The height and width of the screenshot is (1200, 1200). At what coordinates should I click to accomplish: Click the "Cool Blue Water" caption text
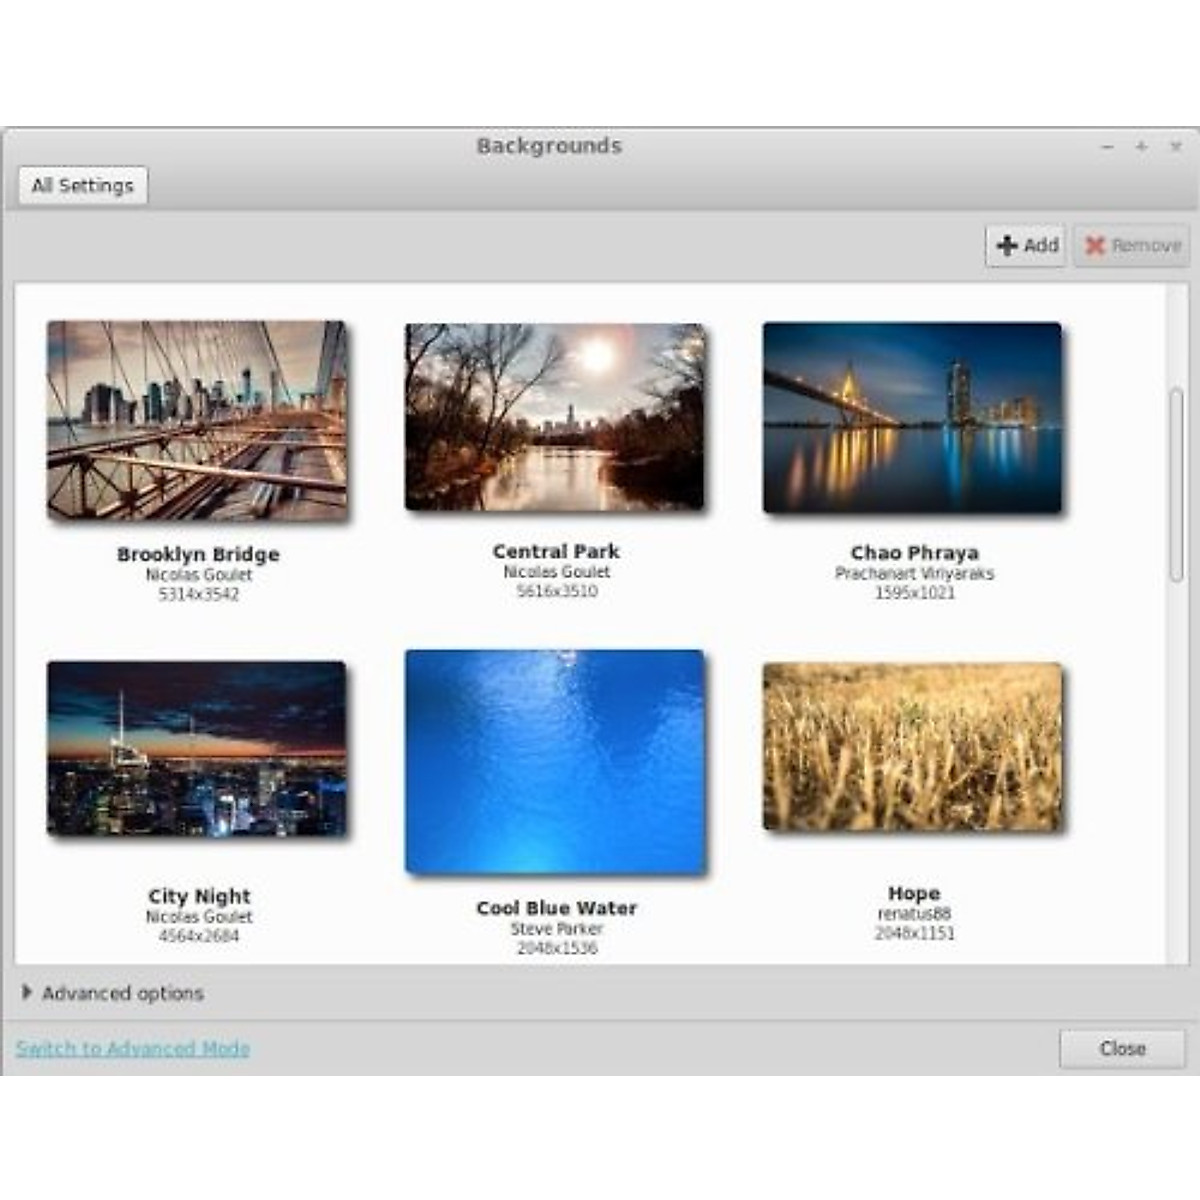[556, 908]
